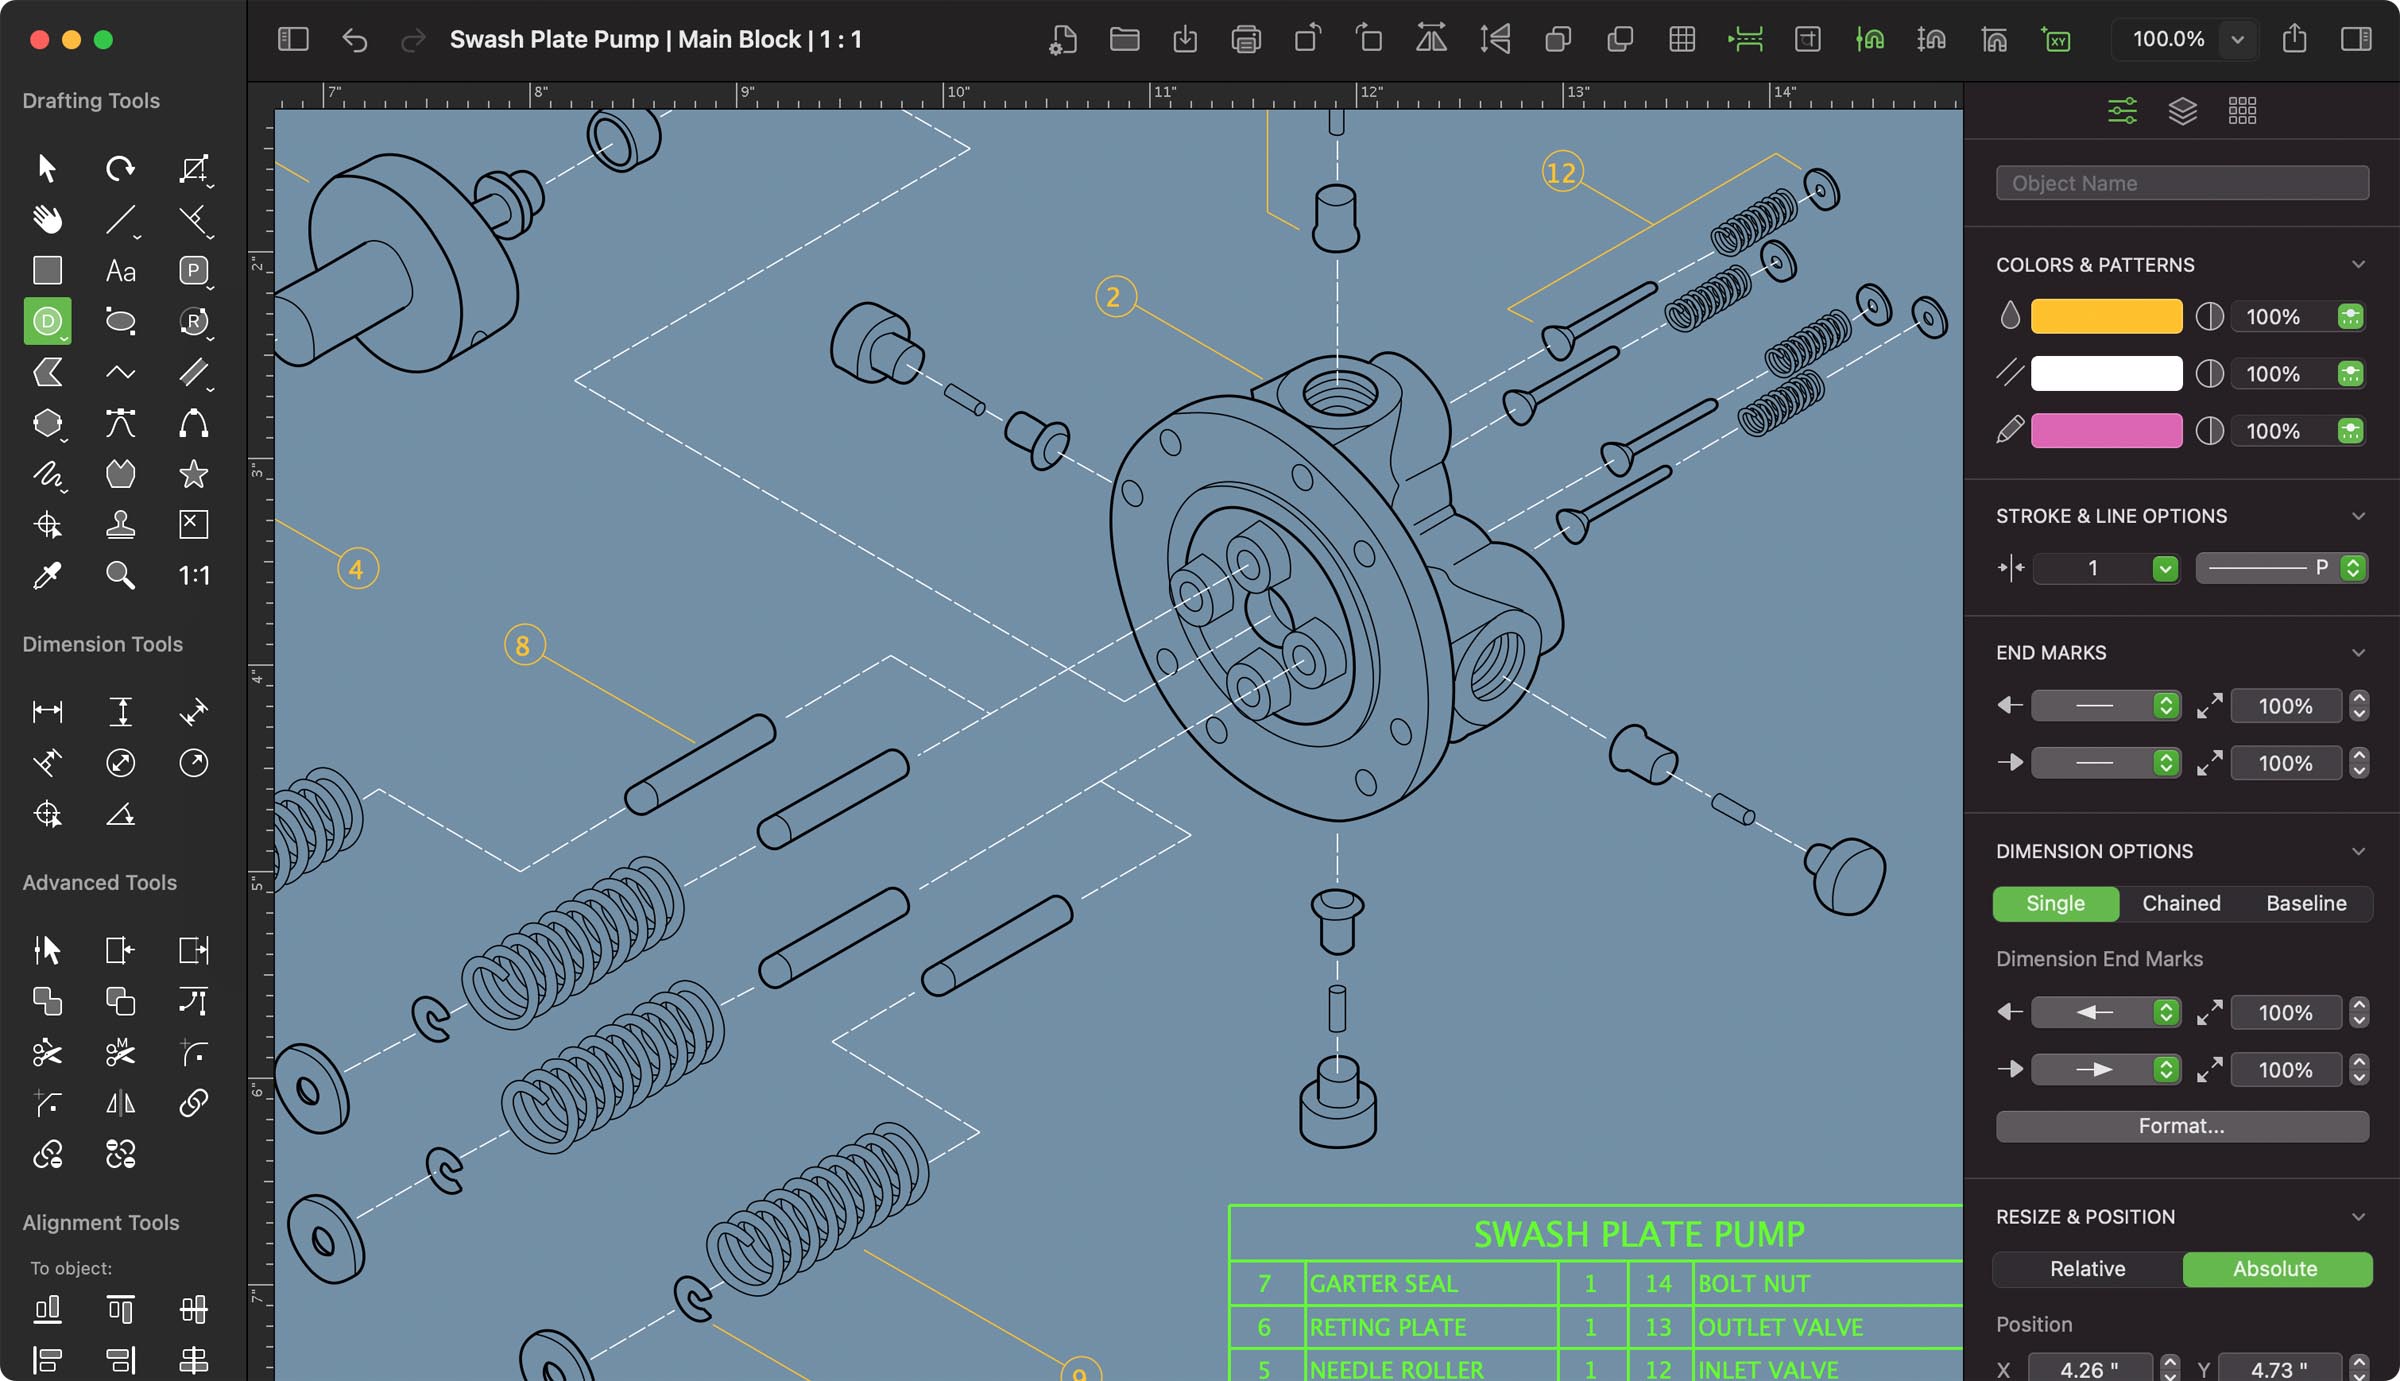Open the Layers panel tab
2400x1381 pixels.
[2183, 110]
